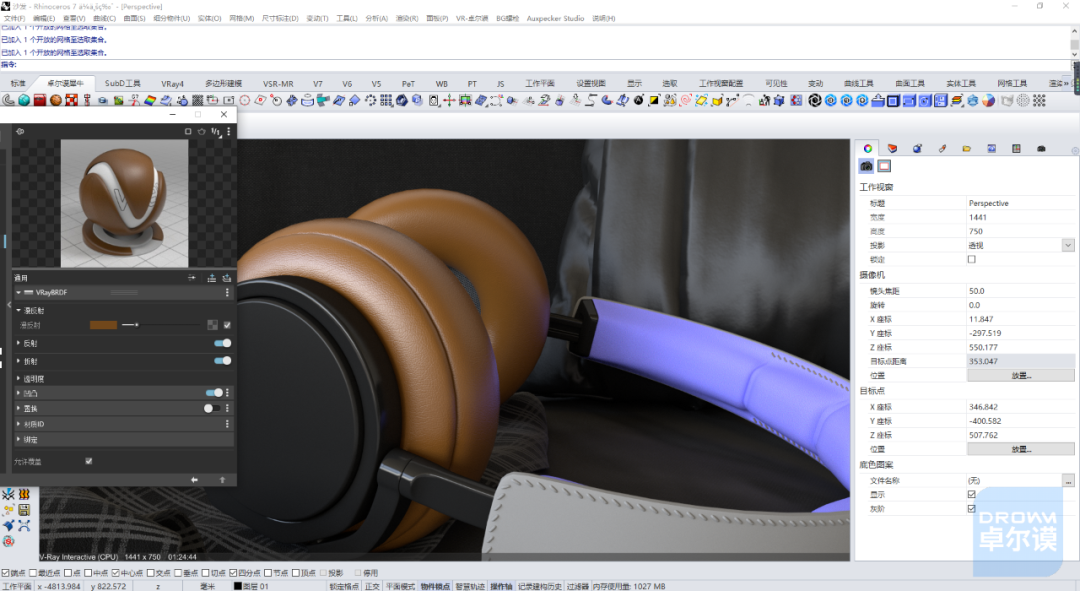Click the back arrow at material editor bottom
This screenshot has height=591, width=1080.
[x=194, y=479]
